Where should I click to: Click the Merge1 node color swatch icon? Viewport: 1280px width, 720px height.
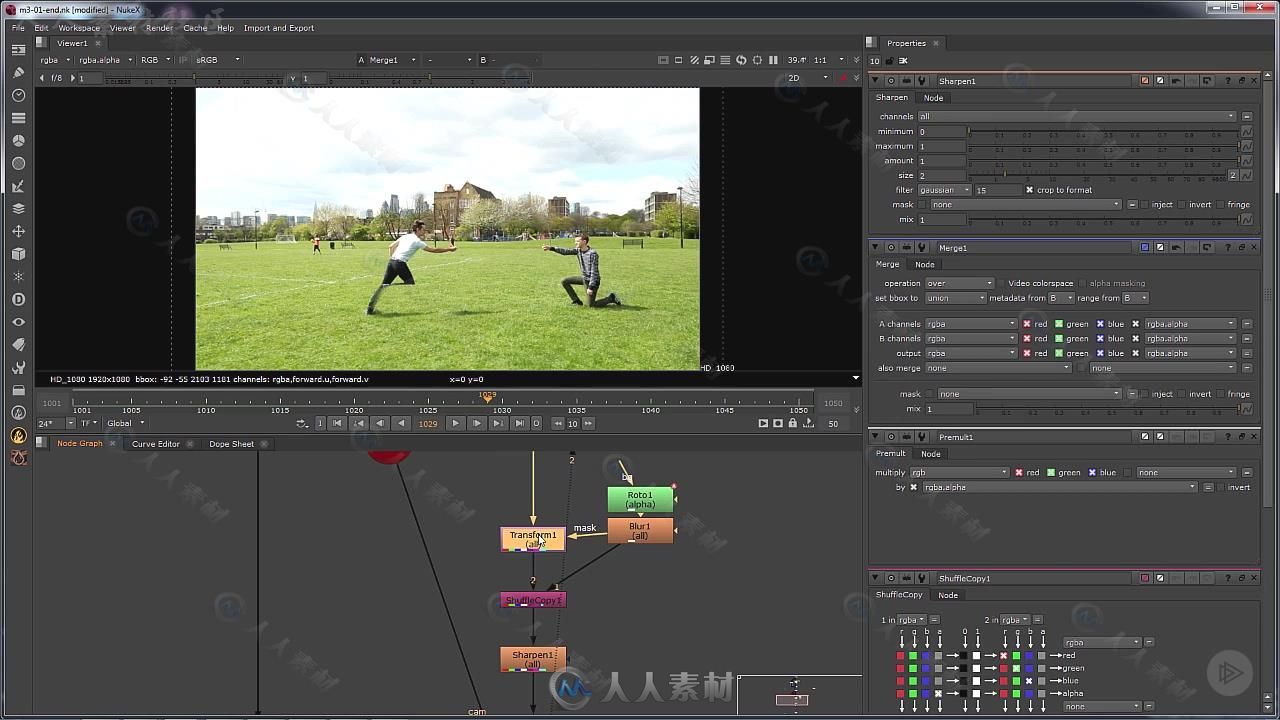pos(1145,247)
